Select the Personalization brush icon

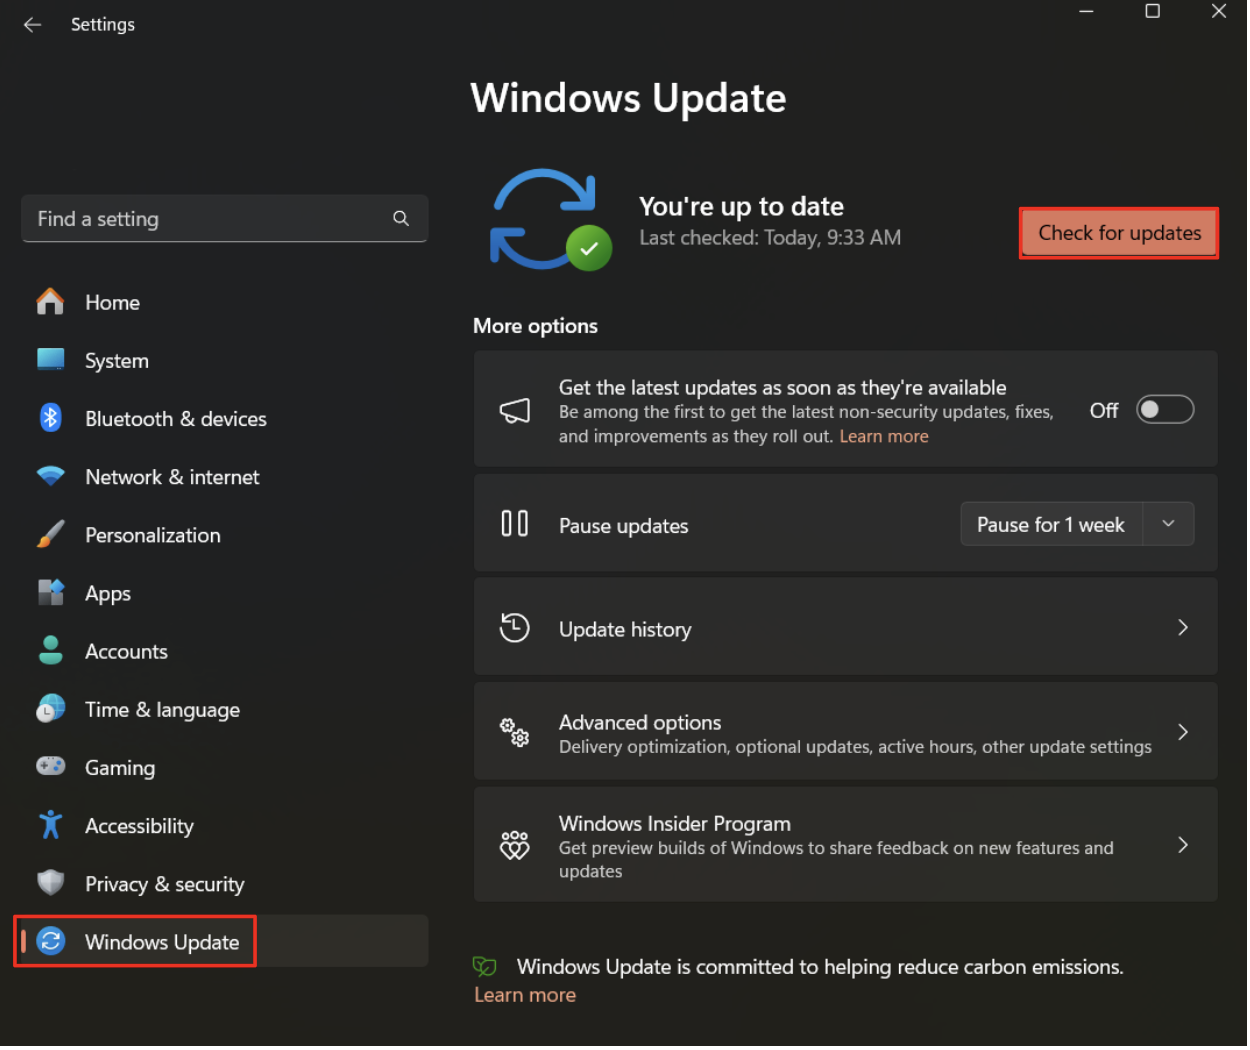pyautogui.click(x=50, y=534)
